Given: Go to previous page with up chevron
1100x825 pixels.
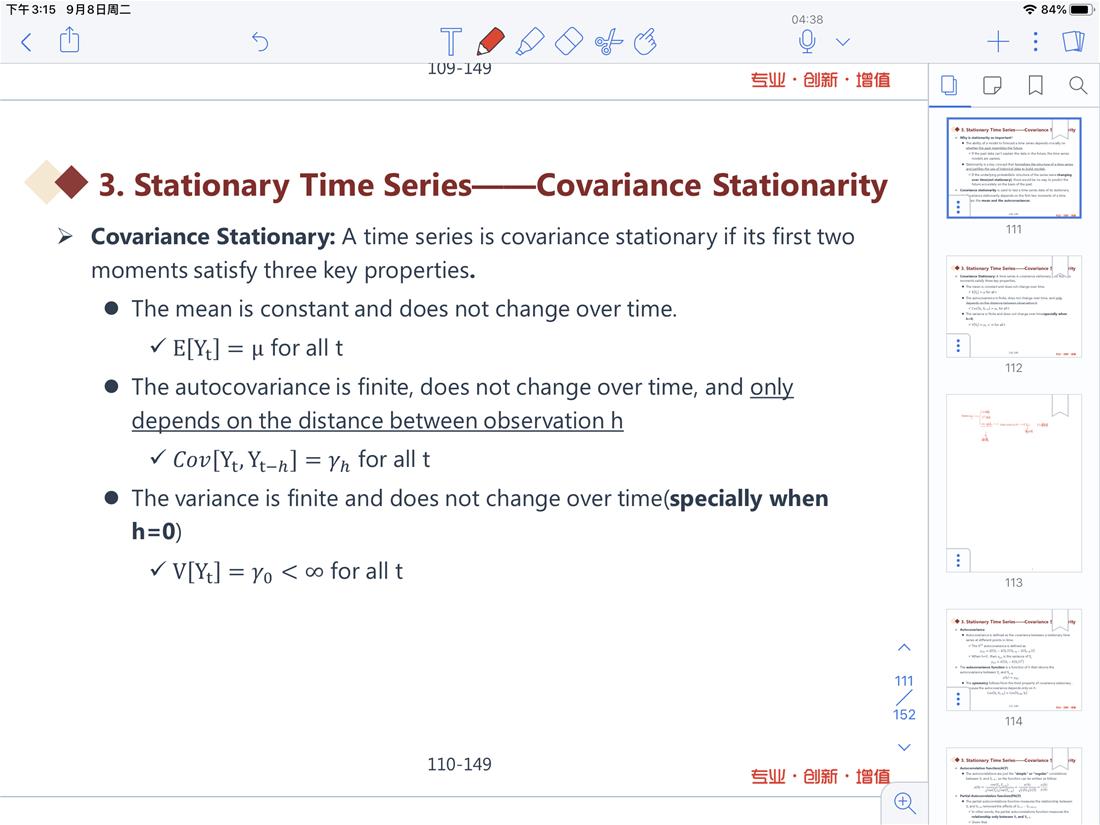Looking at the screenshot, I should pyautogui.click(x=904, y=648).
